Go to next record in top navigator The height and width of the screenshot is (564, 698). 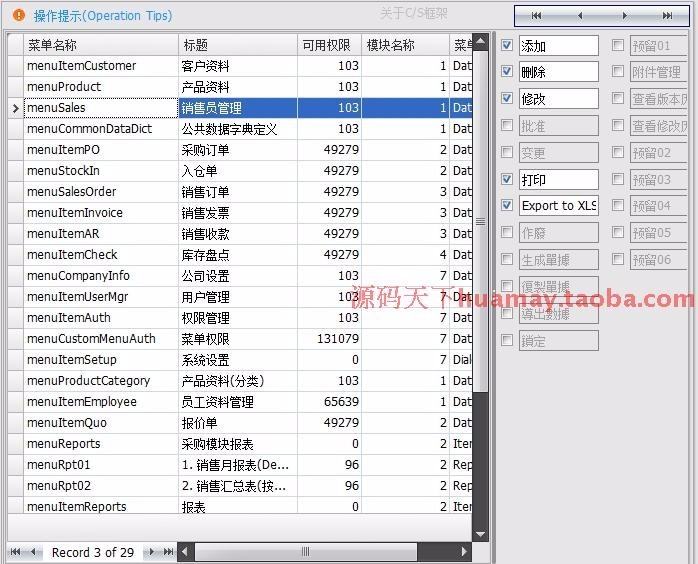(x=624, y=16)
